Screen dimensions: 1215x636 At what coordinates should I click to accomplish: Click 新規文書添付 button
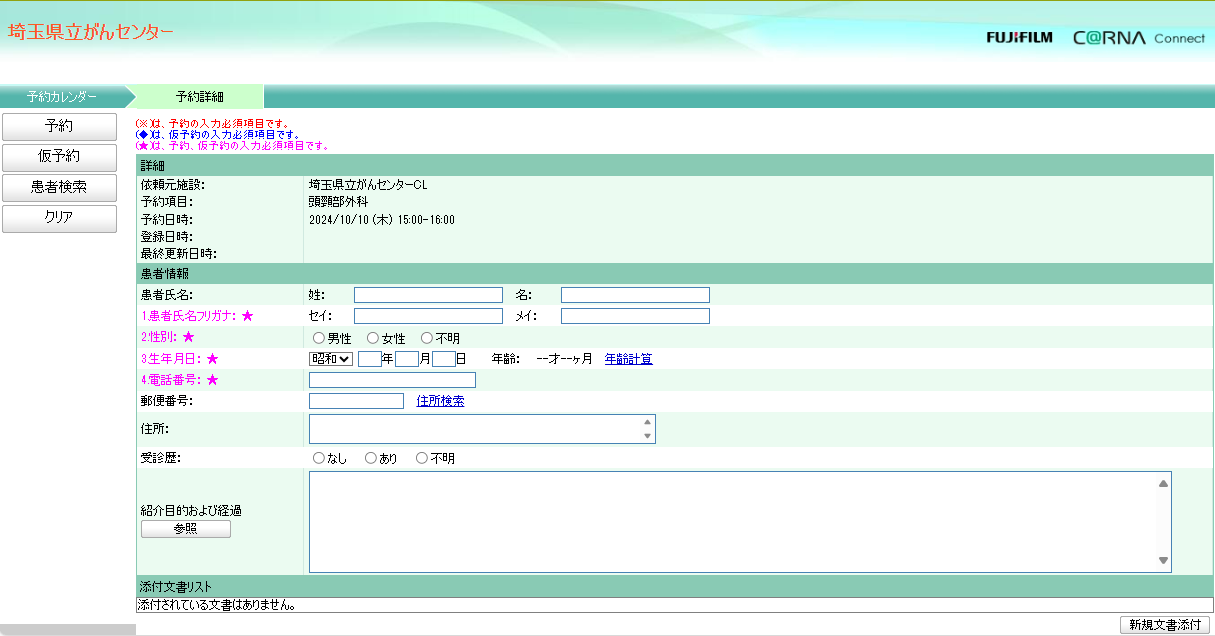pyautogui.click(x=1165, y=625)
